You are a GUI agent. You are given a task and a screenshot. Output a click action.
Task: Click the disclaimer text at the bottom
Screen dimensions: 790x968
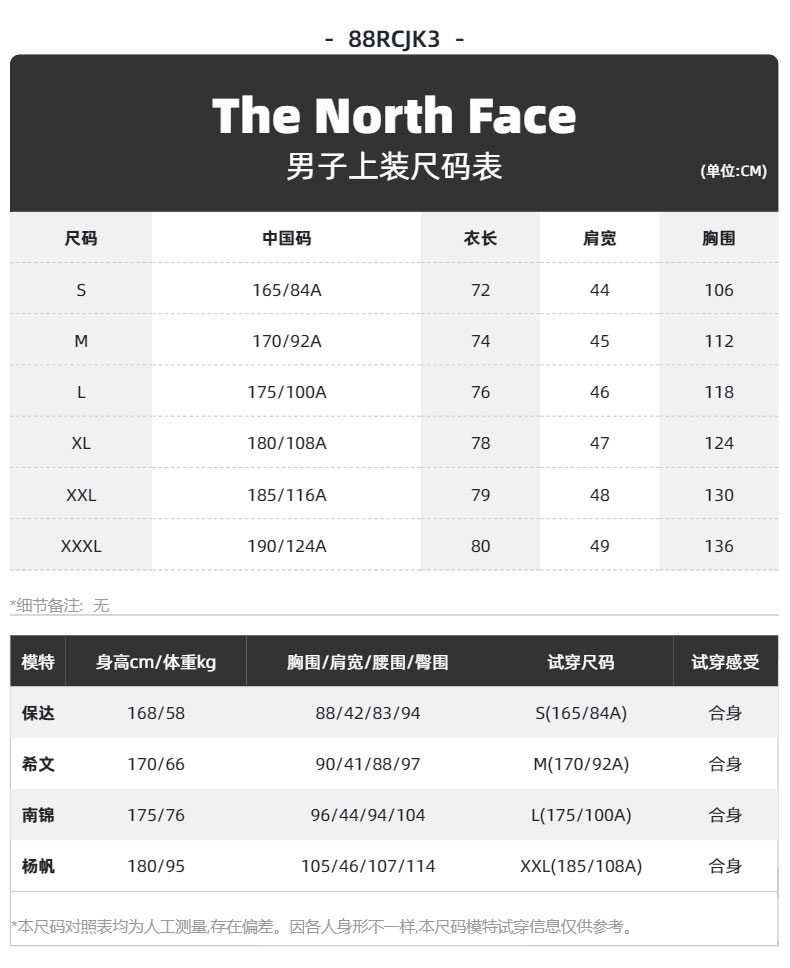(x=321, y=927)
